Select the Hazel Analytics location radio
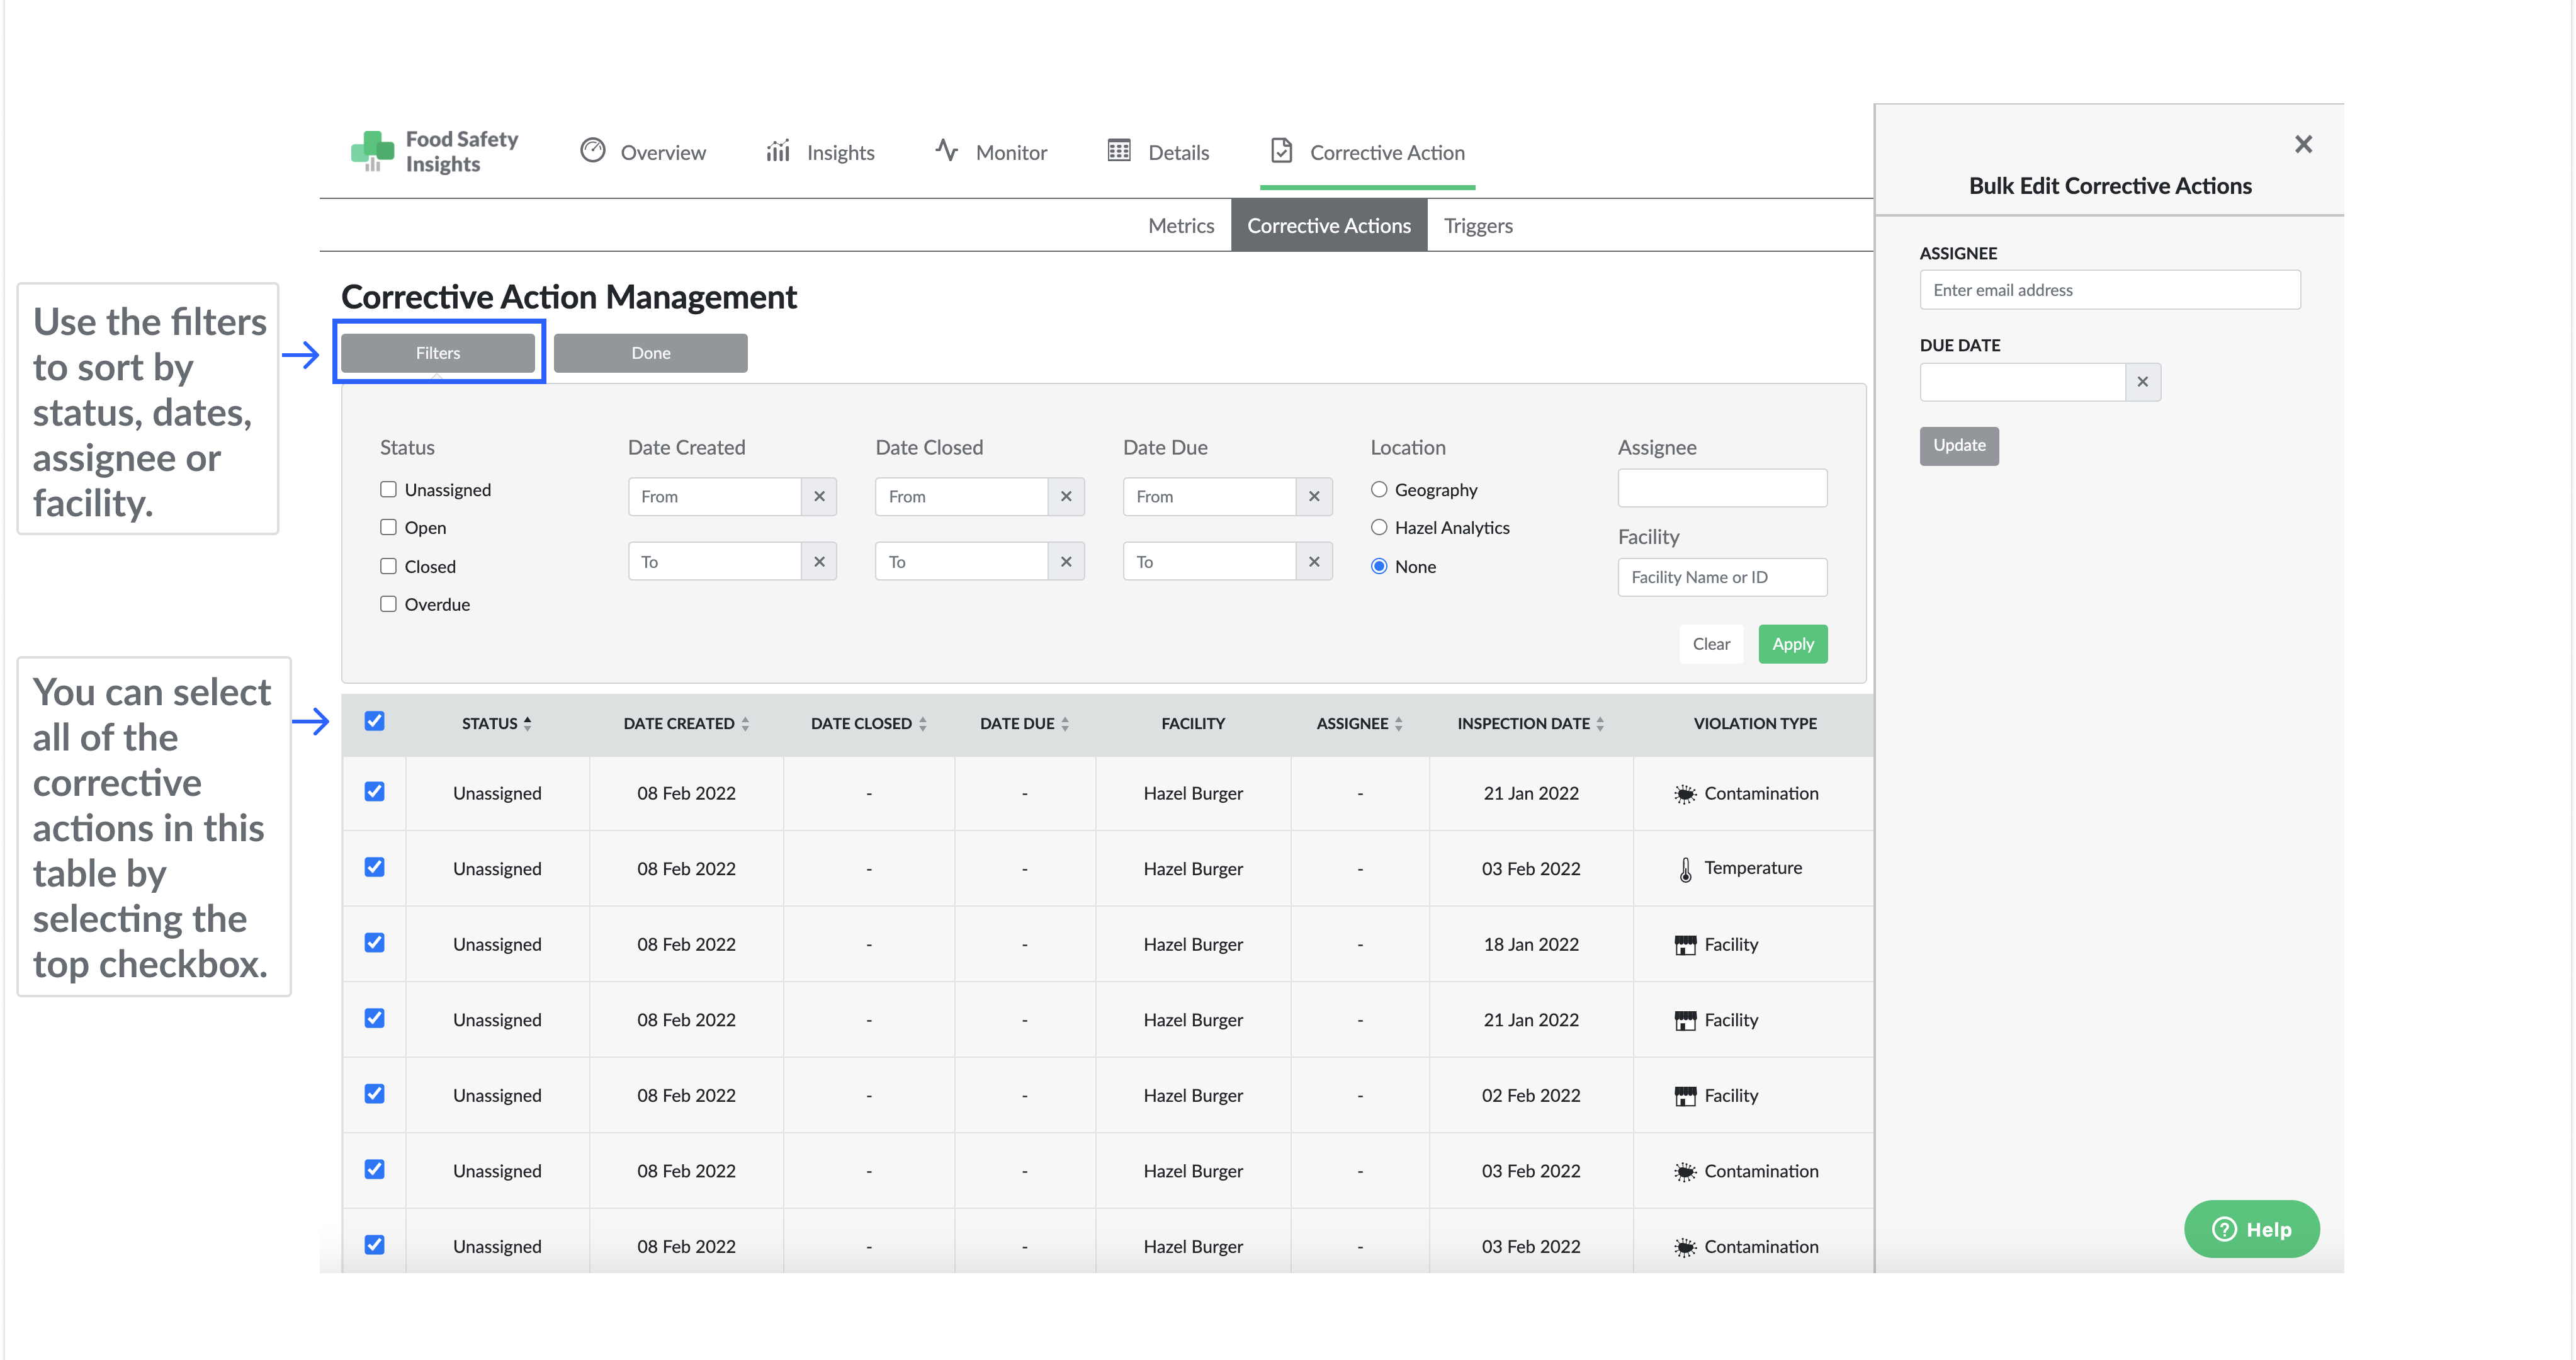 click(x=1379, y=527)
